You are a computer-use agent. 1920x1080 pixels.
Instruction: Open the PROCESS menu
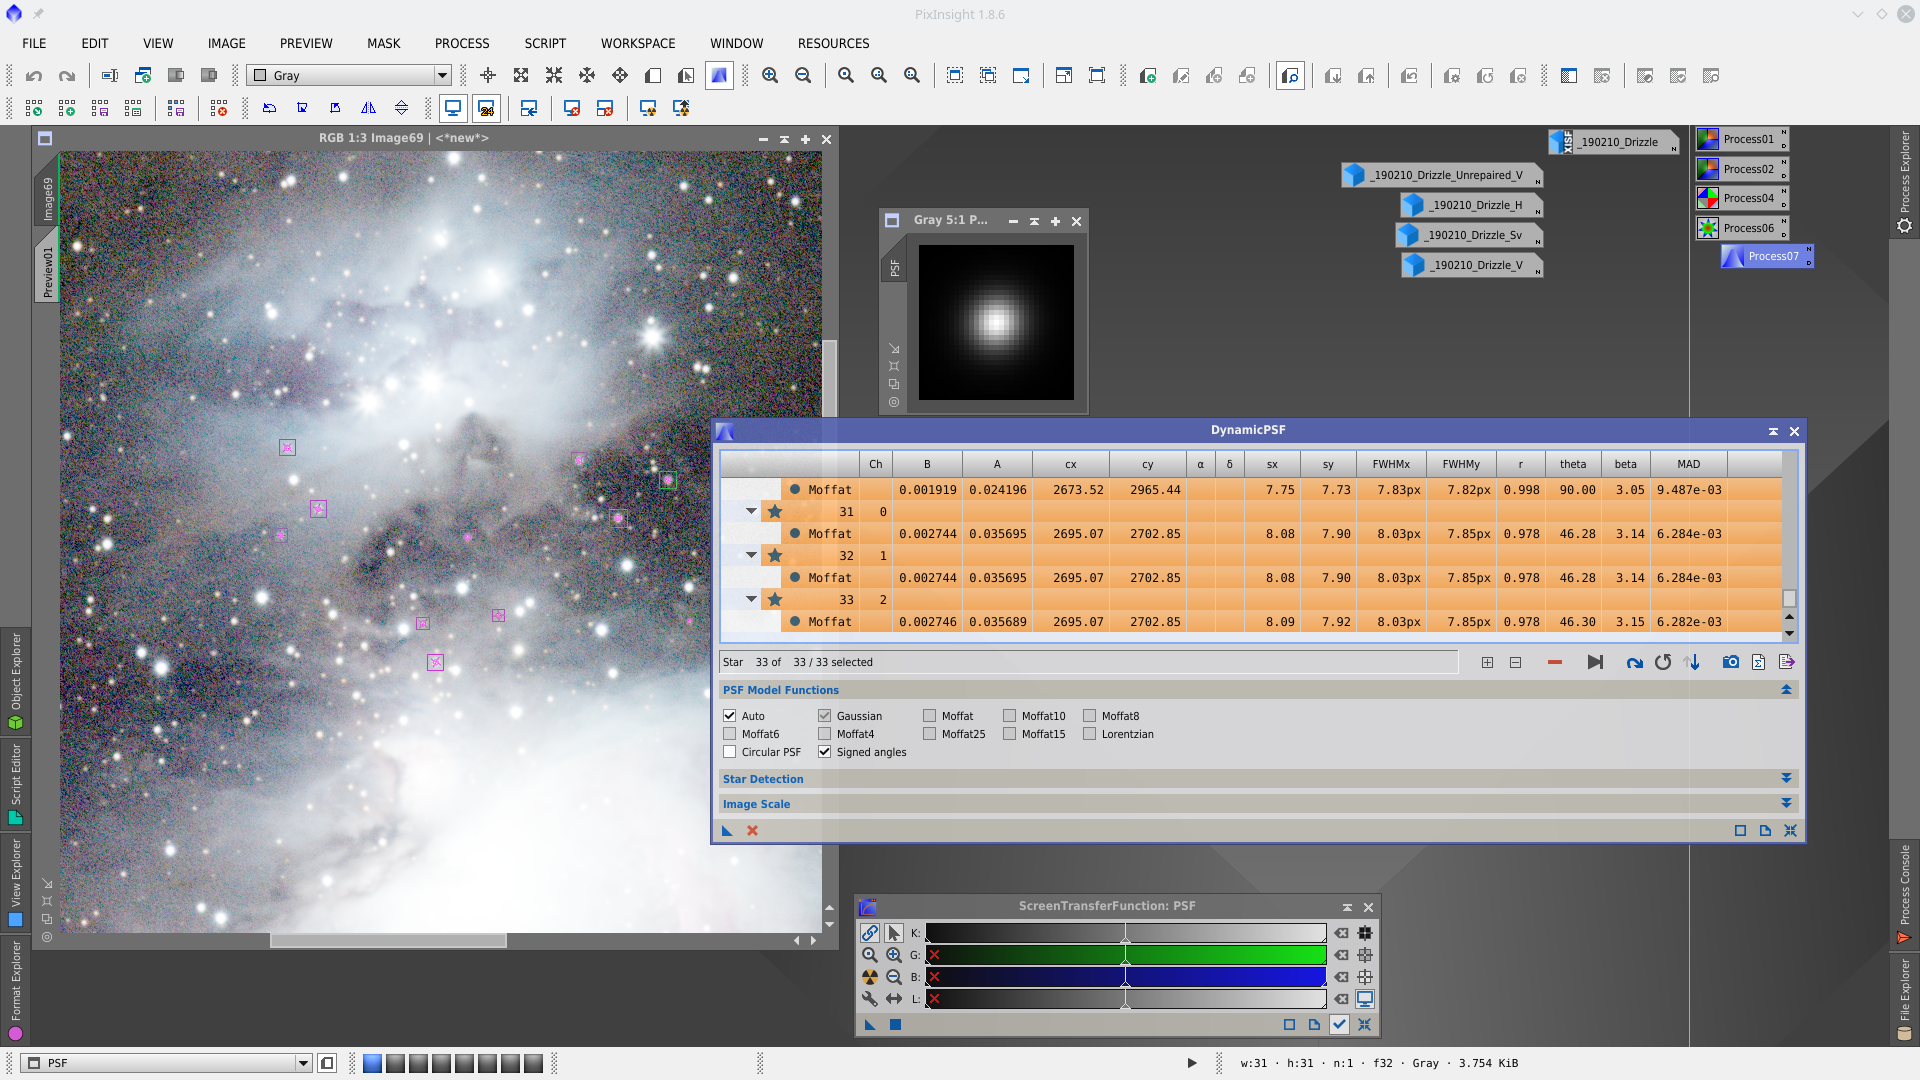[x=462, y=44]
